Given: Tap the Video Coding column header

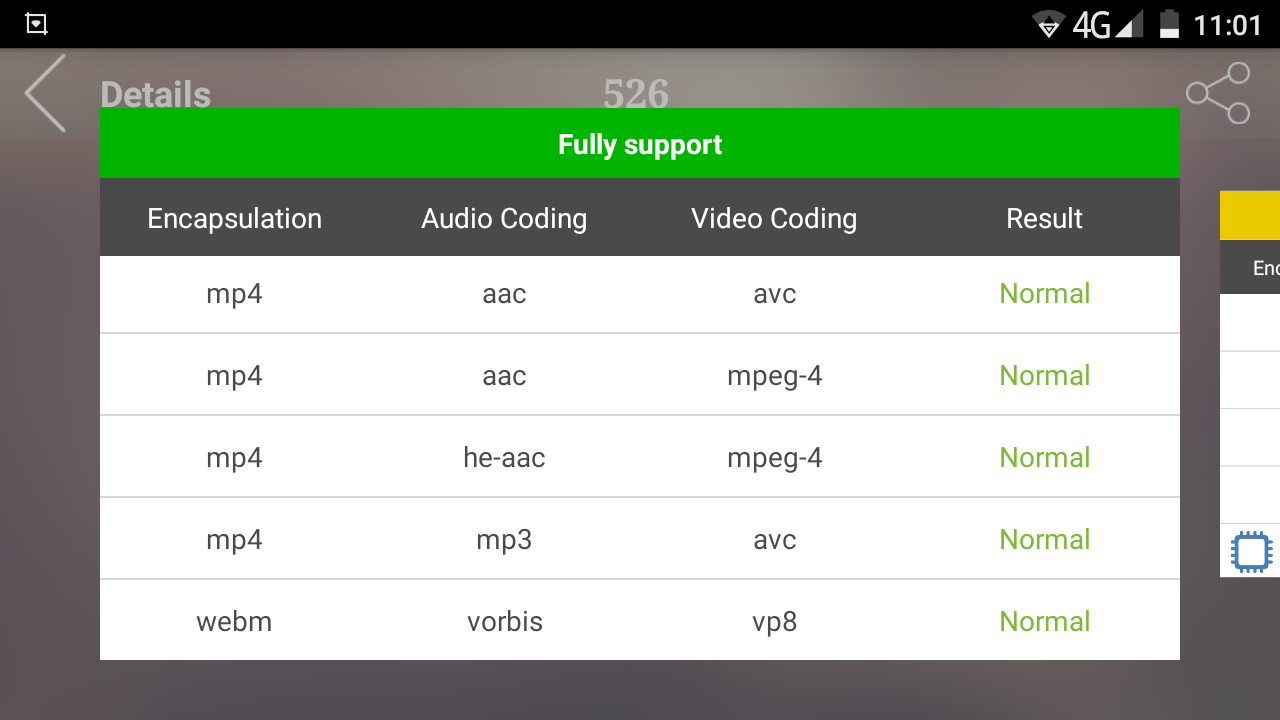Looking at the screenshot, I should (774, 219).
